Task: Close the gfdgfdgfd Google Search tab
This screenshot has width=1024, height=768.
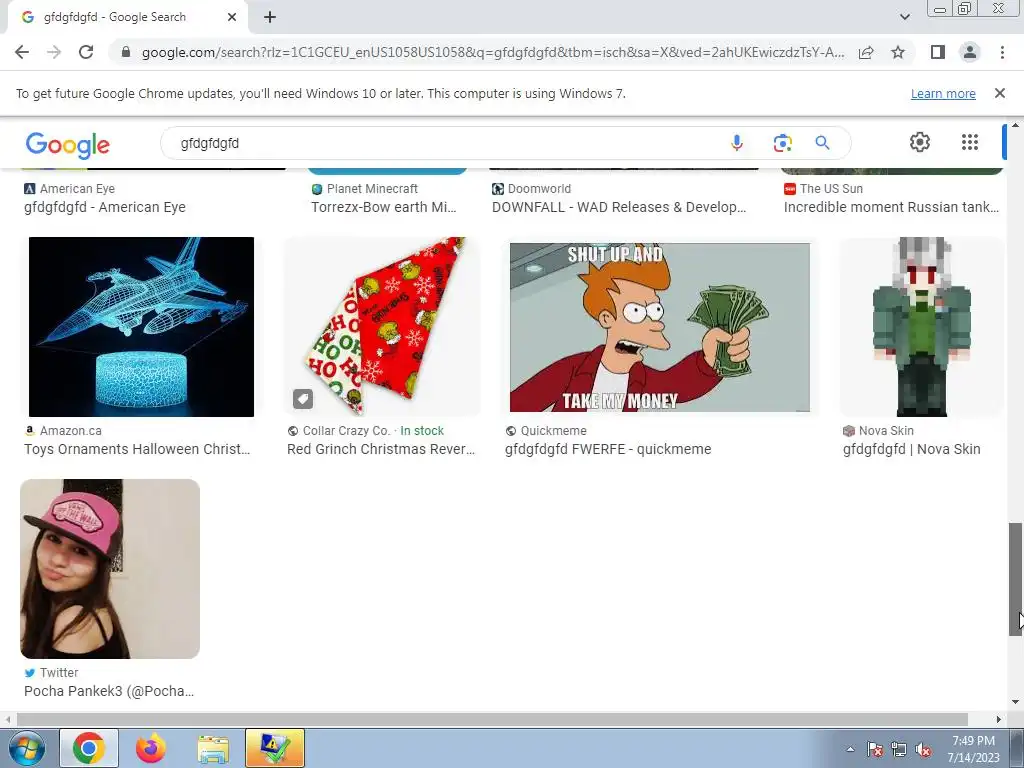Action: [x=232, y=17]
